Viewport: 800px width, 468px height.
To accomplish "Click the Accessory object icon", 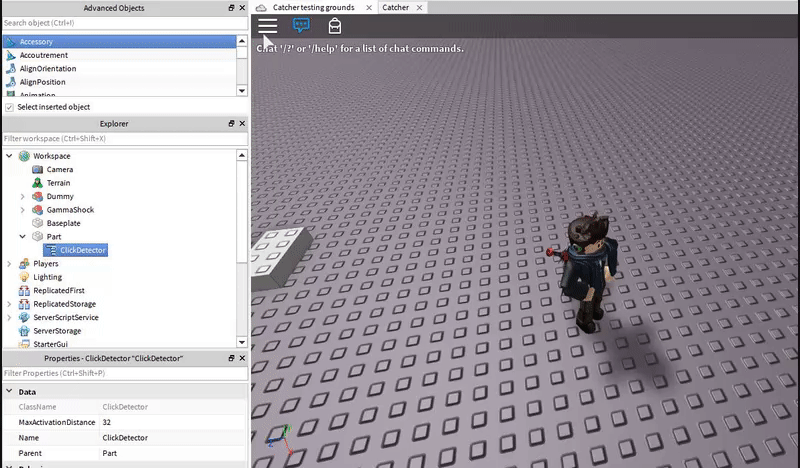I will 11,42.
